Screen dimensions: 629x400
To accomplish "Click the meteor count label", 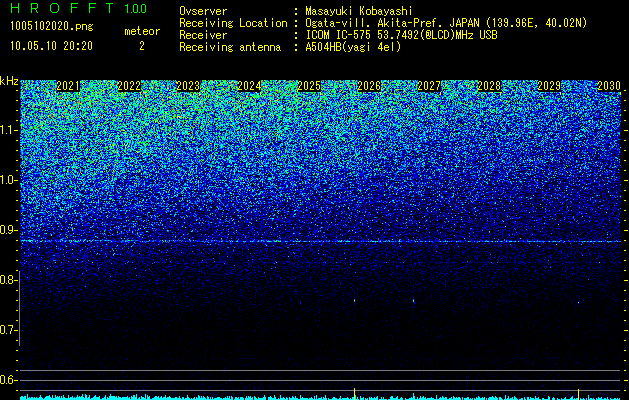I will 142,31.
